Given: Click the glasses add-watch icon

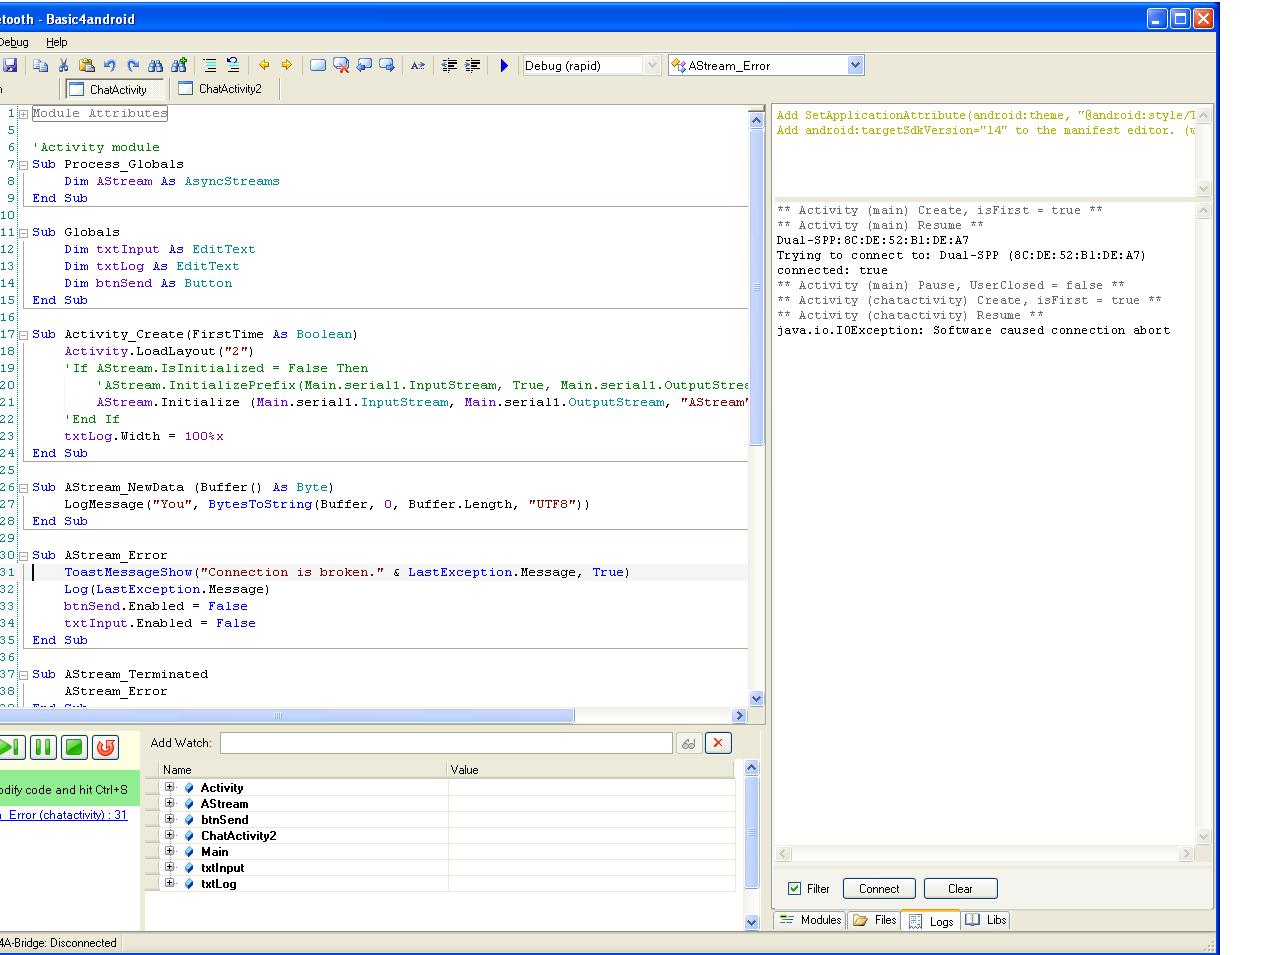Looking at the screenshot, I should [x=688, y=743].
